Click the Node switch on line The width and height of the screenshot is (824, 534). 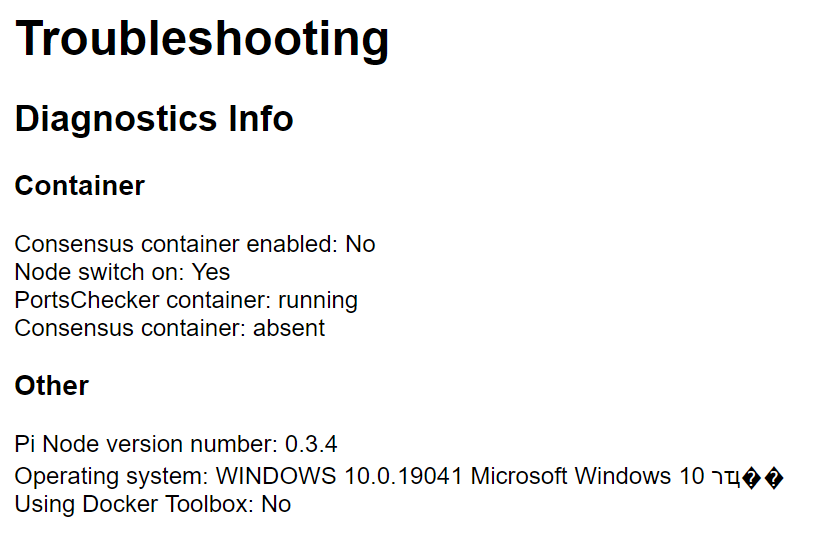pyautogui.click(x=122, y=272)
